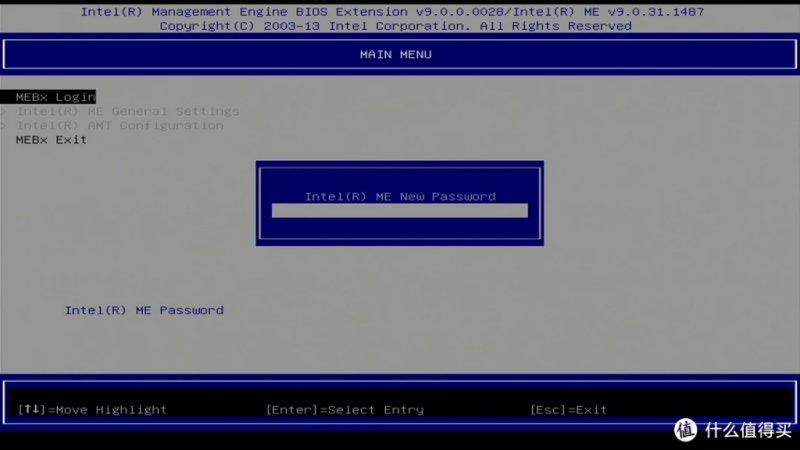
Task: Click the ME v9.0.31.1487 firmware version text
Action: coord(644,12)
